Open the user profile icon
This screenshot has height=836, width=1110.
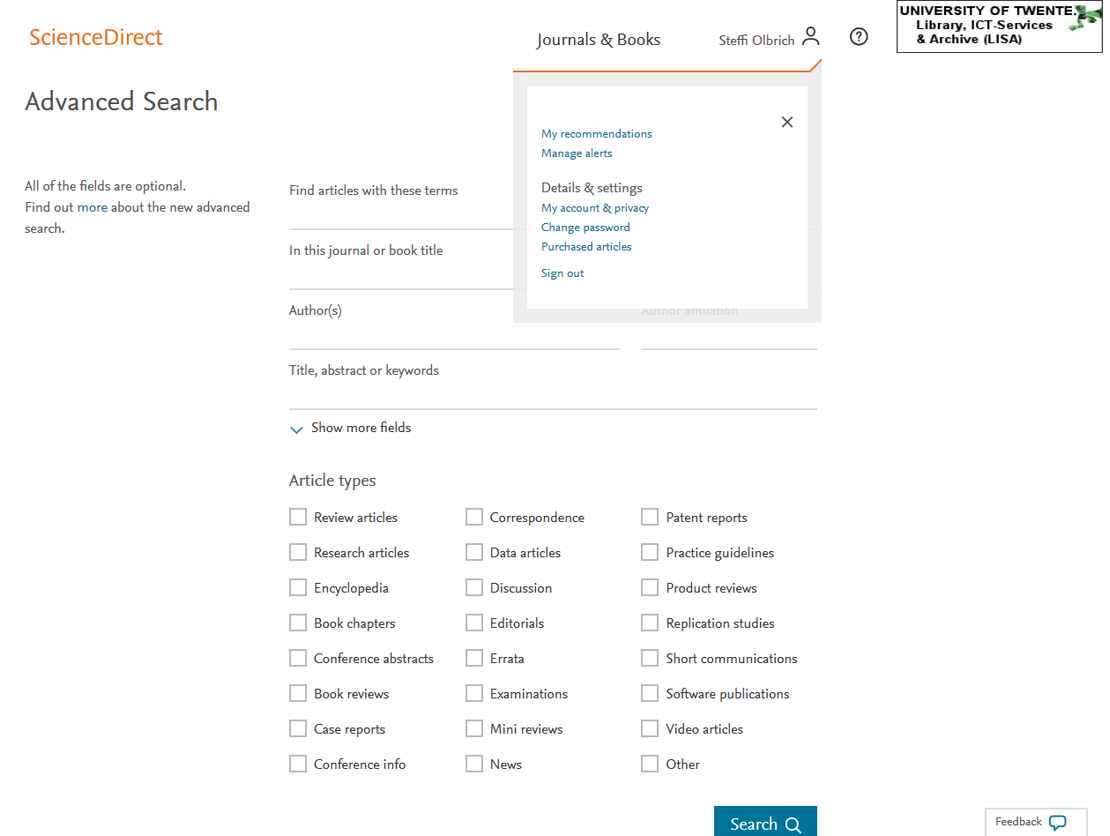[811, 37]
